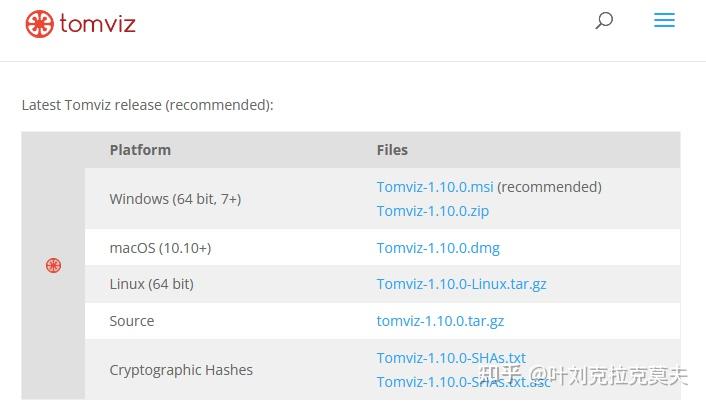Download the Tomviz-1.10.0.msi installer
This screenshot has width=706, height=404.
pos(435,187)
